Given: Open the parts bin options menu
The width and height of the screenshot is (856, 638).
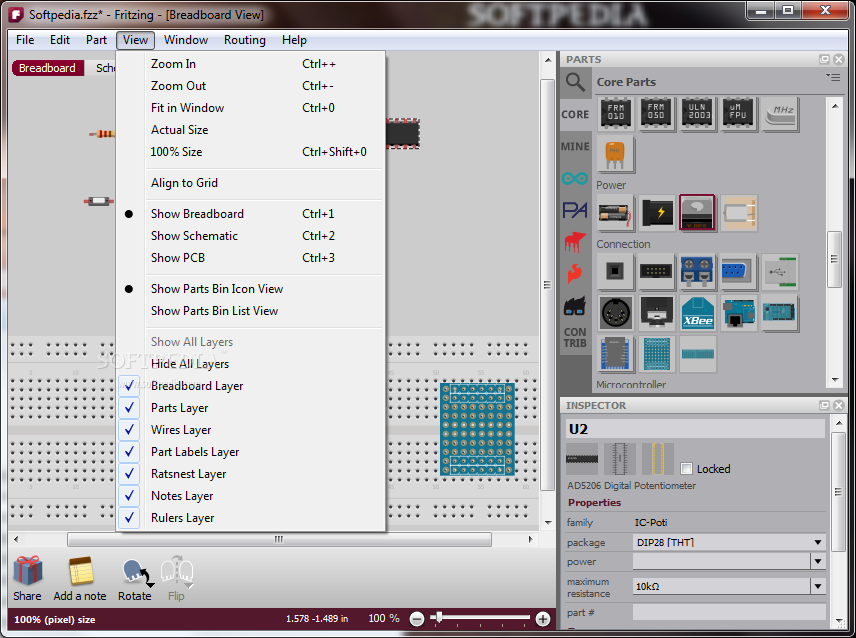Looking at the screenshot, I should click(833, 77).
